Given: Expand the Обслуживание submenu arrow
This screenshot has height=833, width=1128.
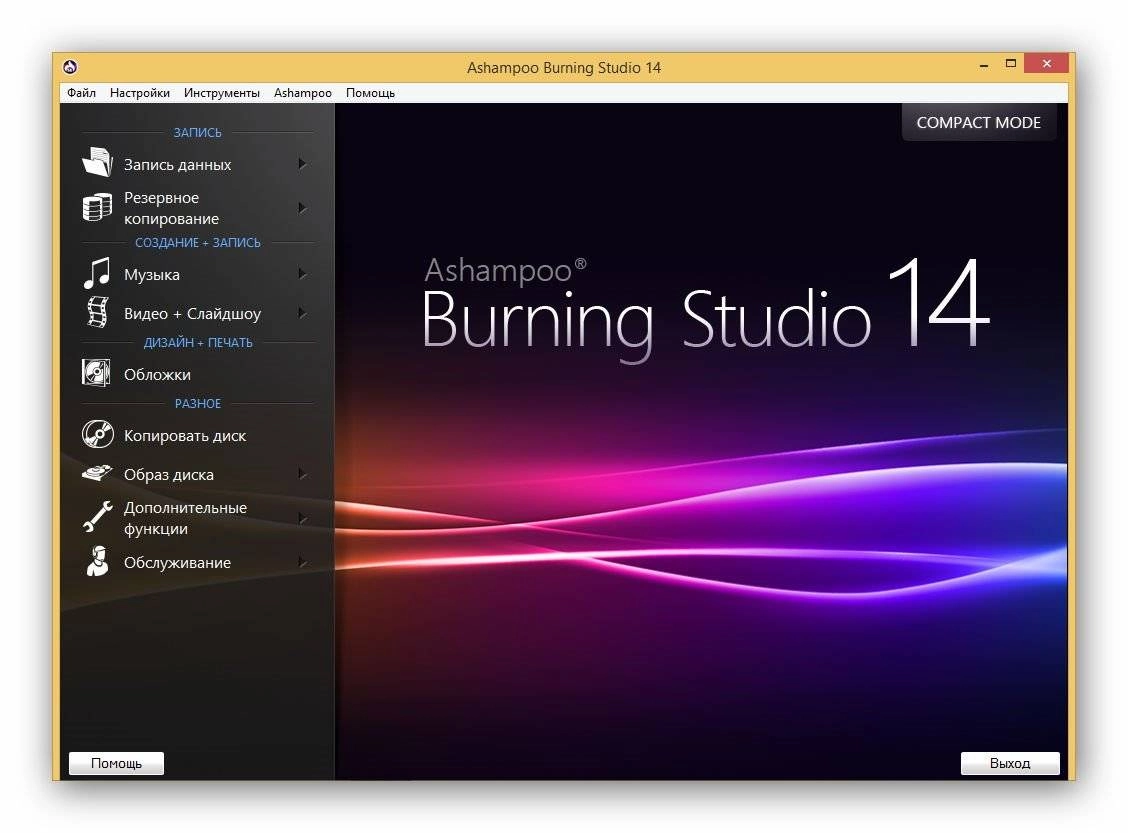Looking at the screenshot, I should click(302, 562).
